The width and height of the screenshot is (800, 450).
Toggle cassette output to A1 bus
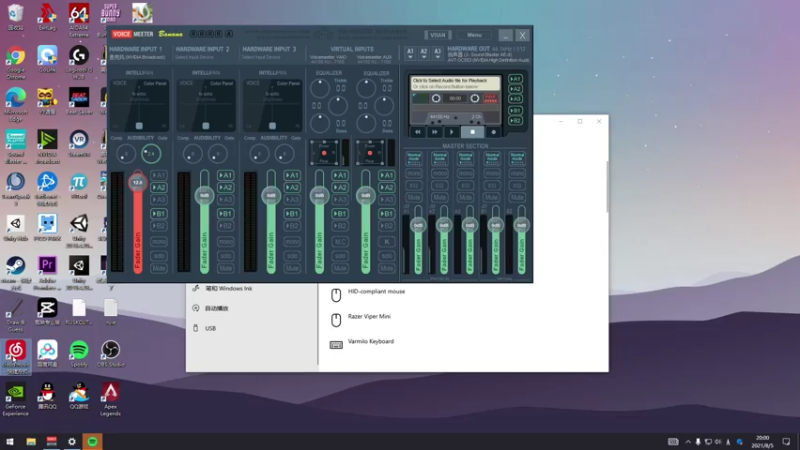tap(515, 79)
